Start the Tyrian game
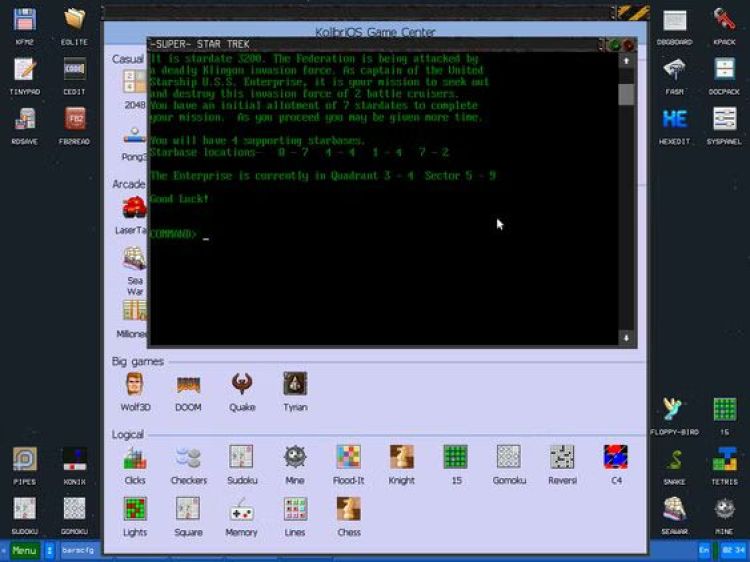 click(294, 385)
